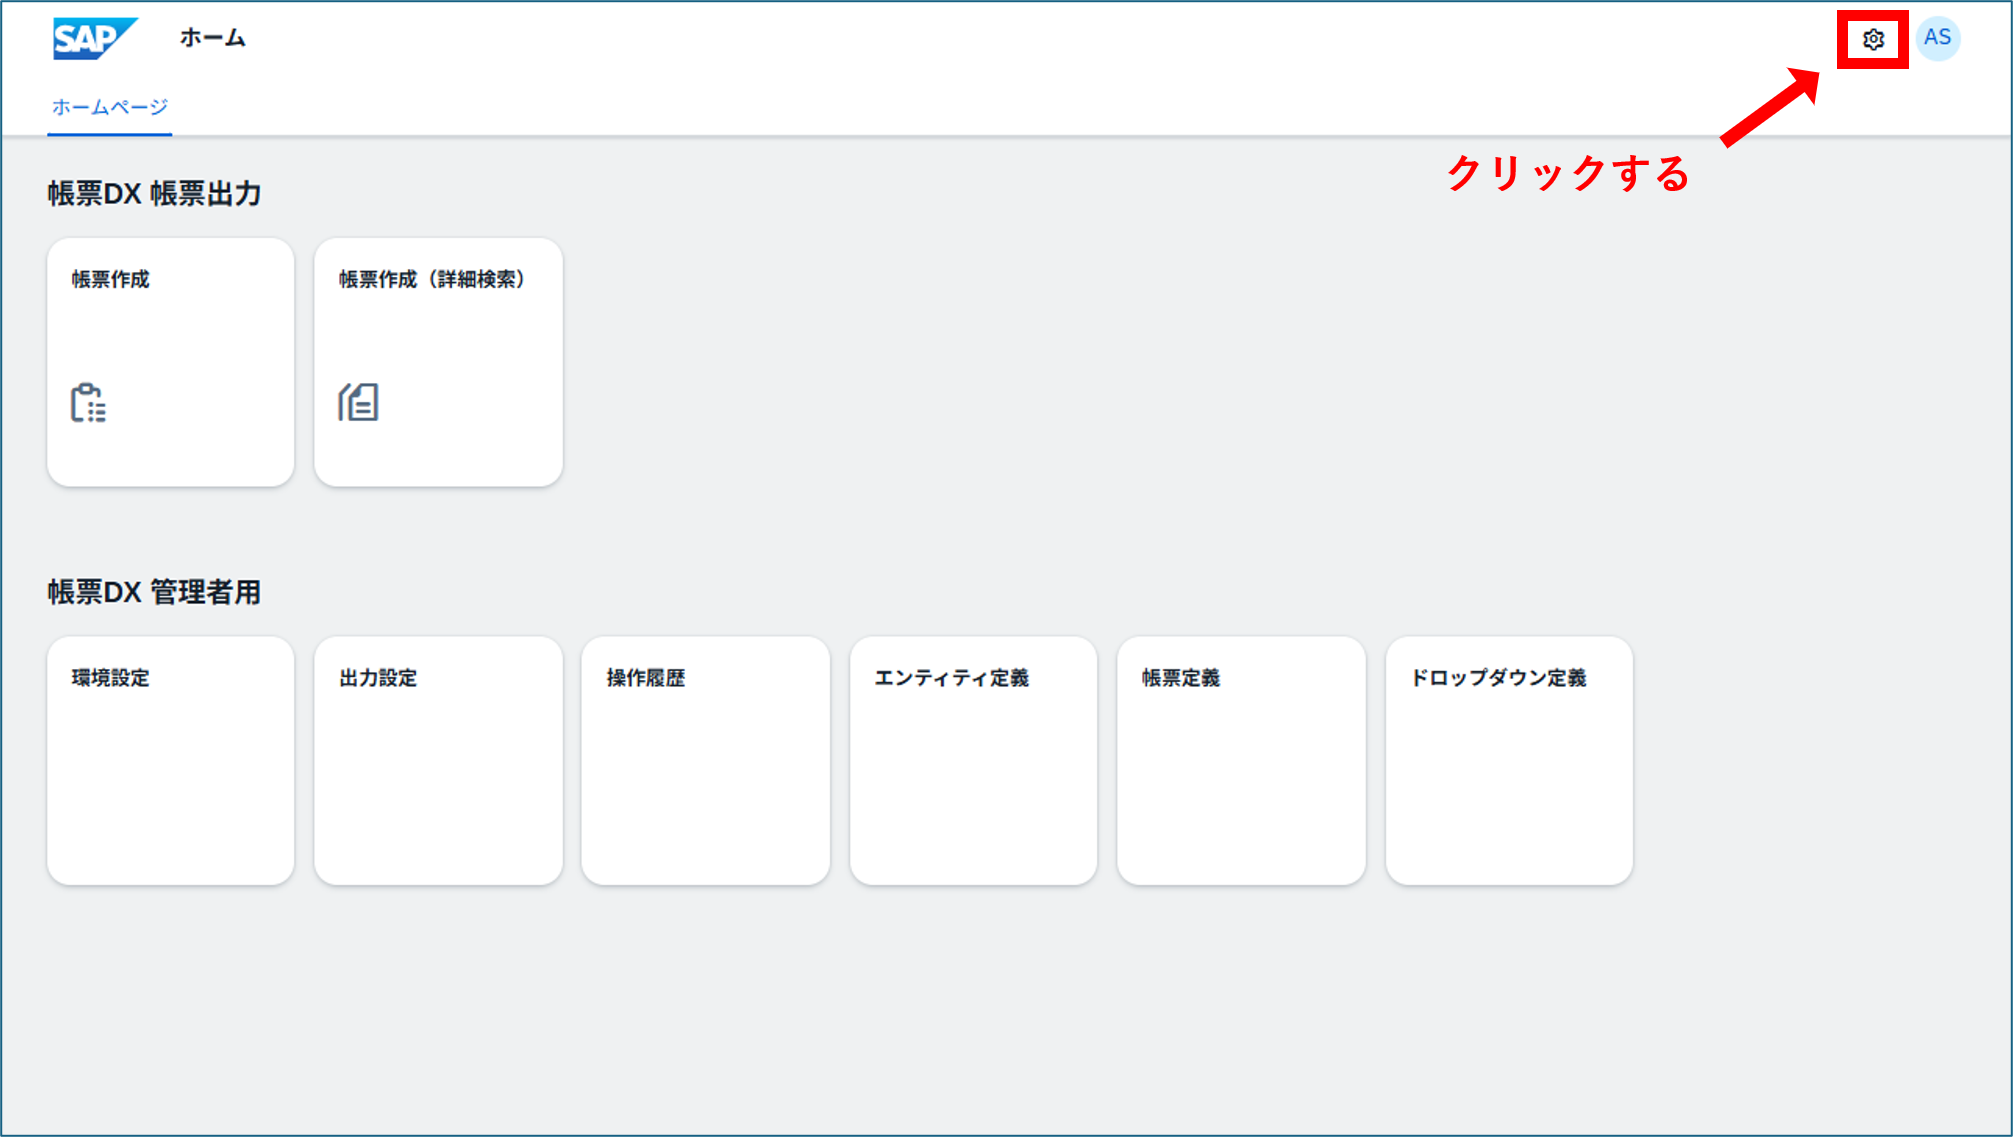
Task: Open the 帳票定義 tile
Action: tap(1241, 761)
